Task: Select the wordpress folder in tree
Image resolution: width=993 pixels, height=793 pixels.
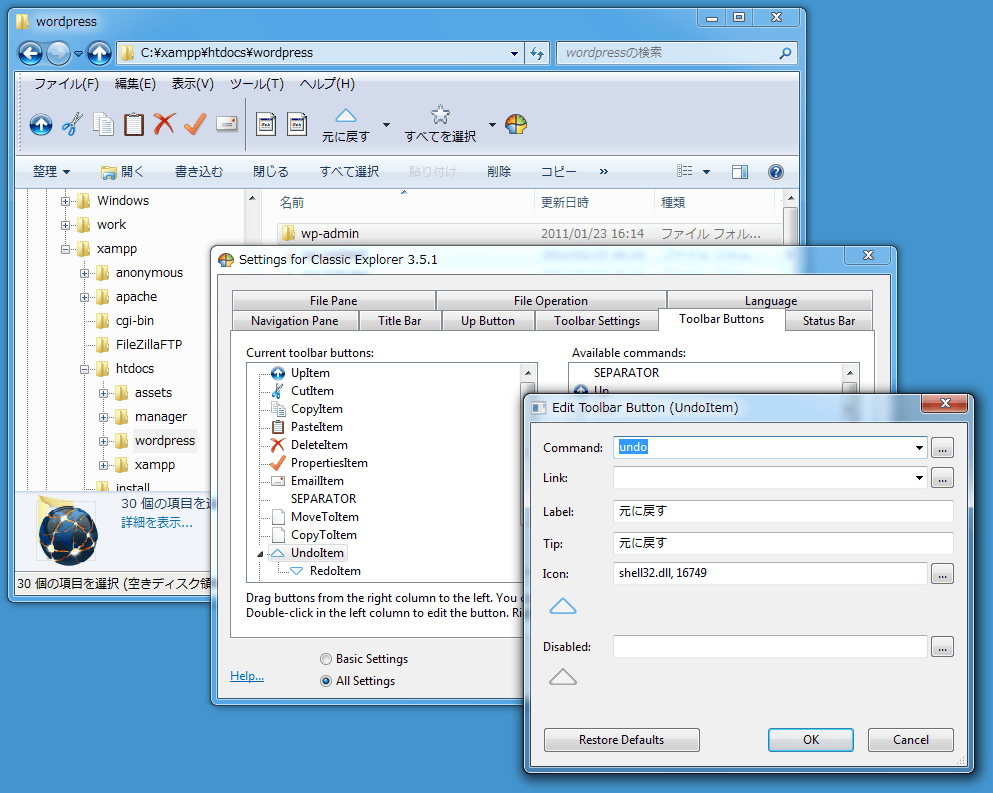Action: [x=165, y=441]
